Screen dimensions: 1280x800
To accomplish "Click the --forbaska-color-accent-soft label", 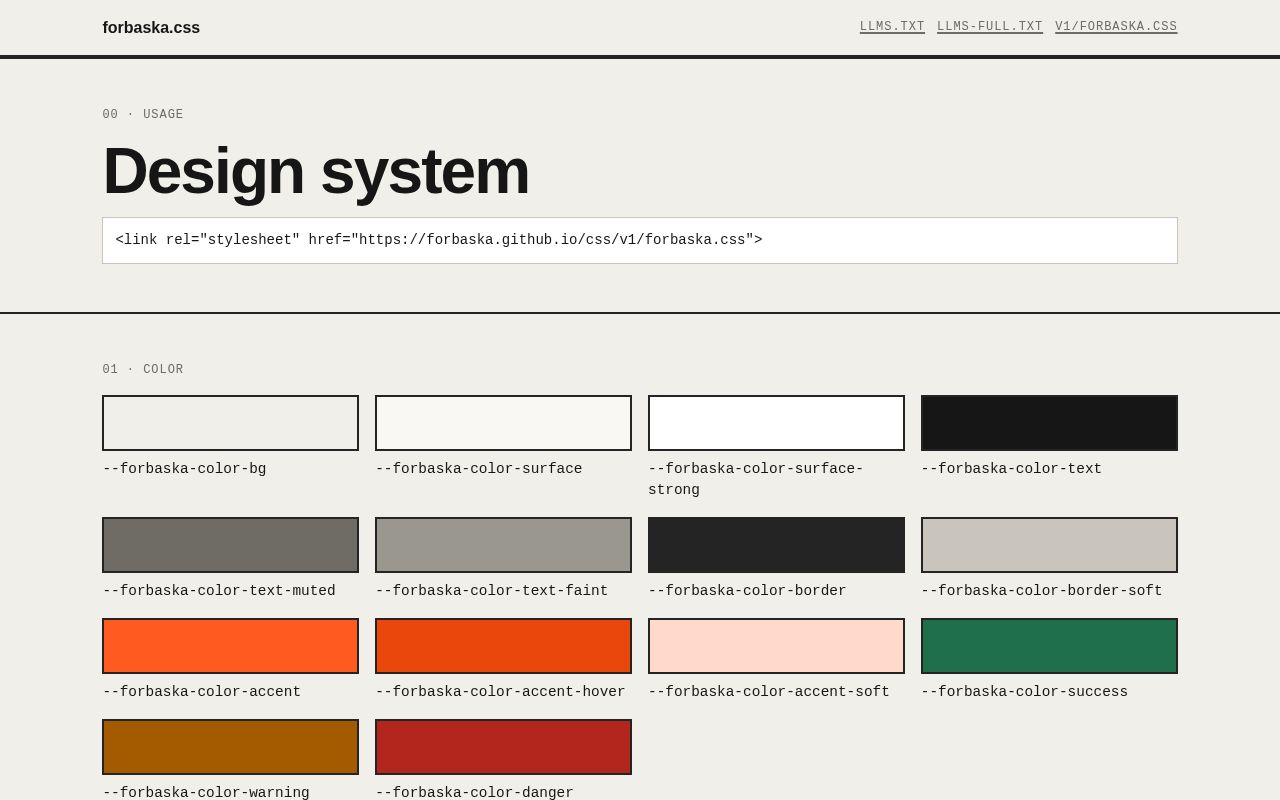I will pos(769,692).
